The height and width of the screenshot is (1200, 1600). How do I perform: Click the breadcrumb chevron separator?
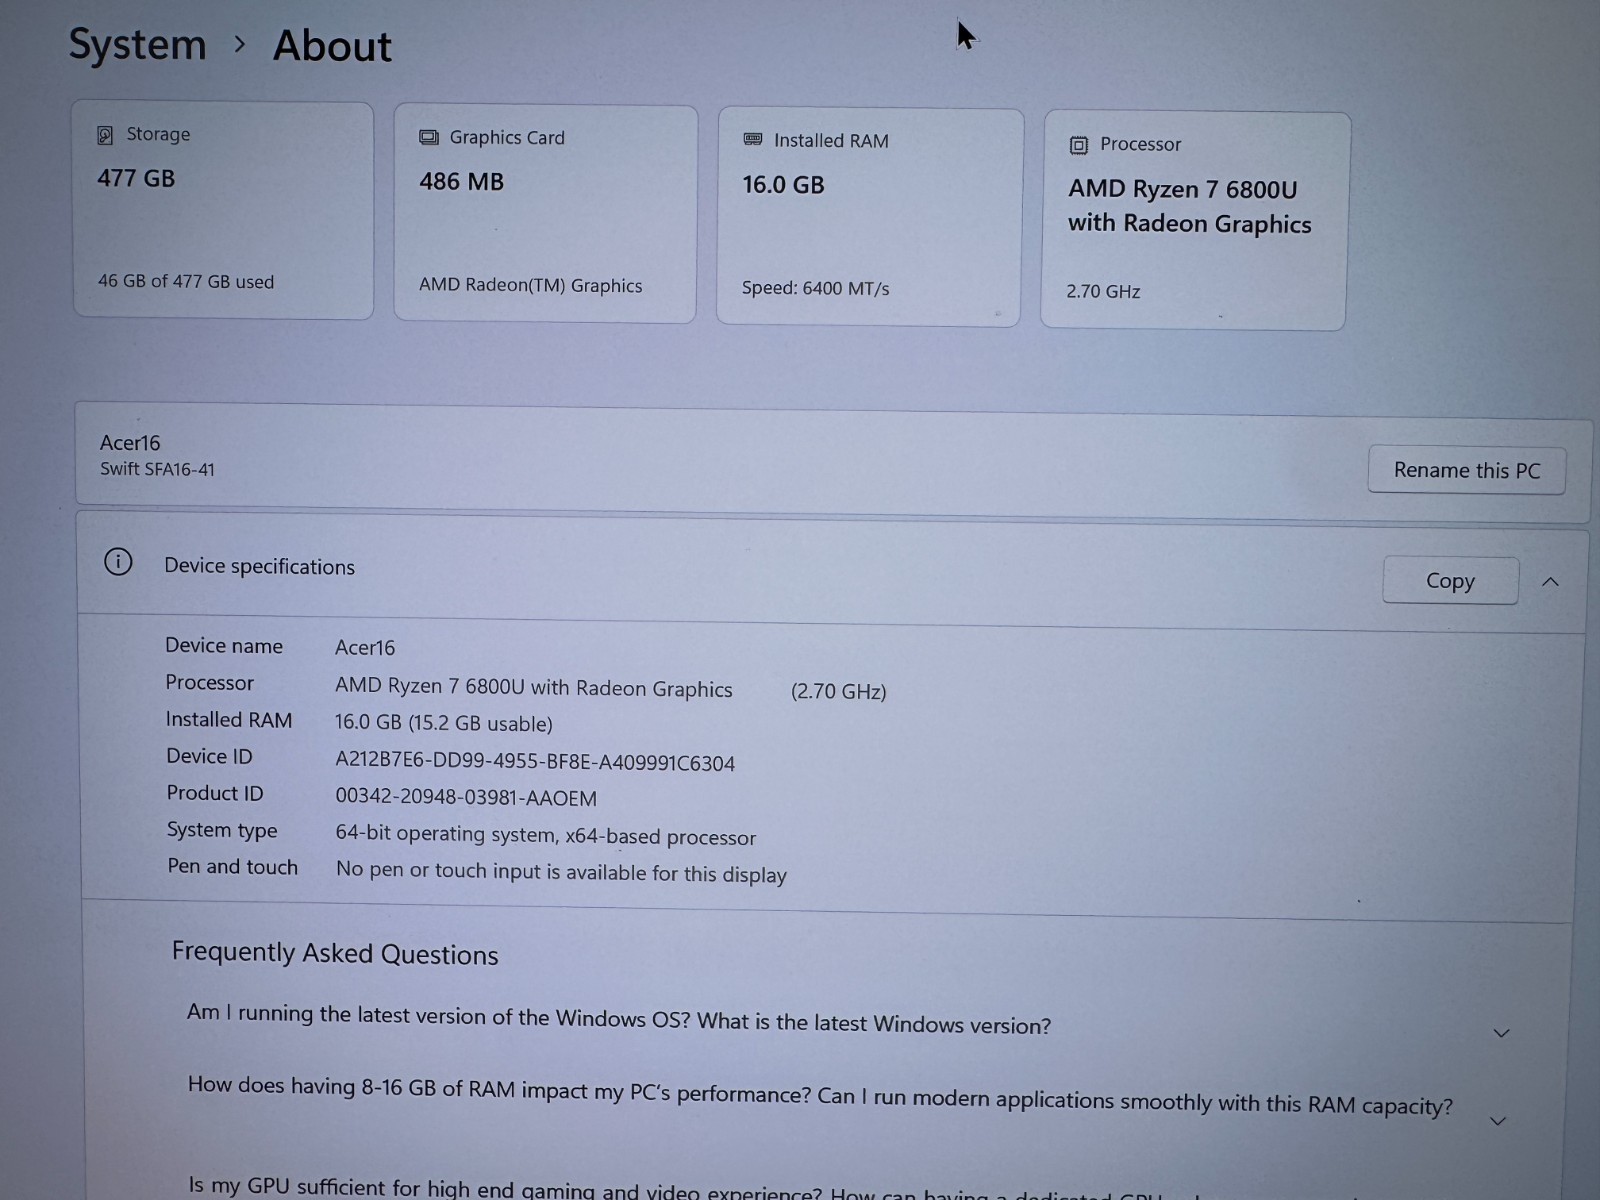pyautogui.click(x=239, y=44)
